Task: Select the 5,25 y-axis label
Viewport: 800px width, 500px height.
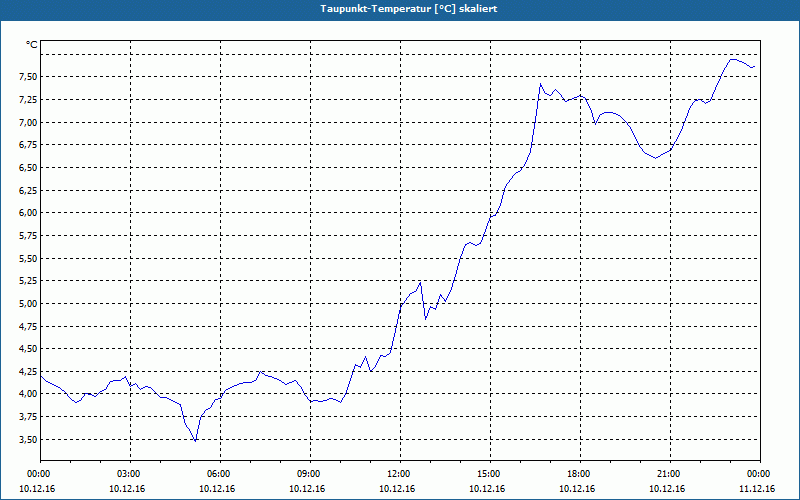Action: pyautogui.click(x=28, y=281)
